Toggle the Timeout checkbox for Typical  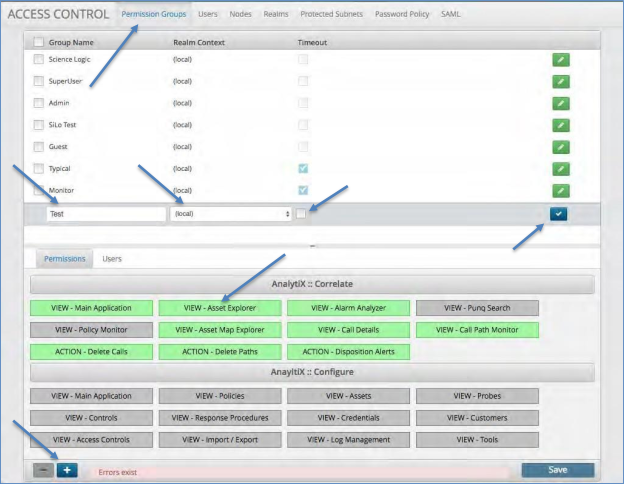click(303, 168)
